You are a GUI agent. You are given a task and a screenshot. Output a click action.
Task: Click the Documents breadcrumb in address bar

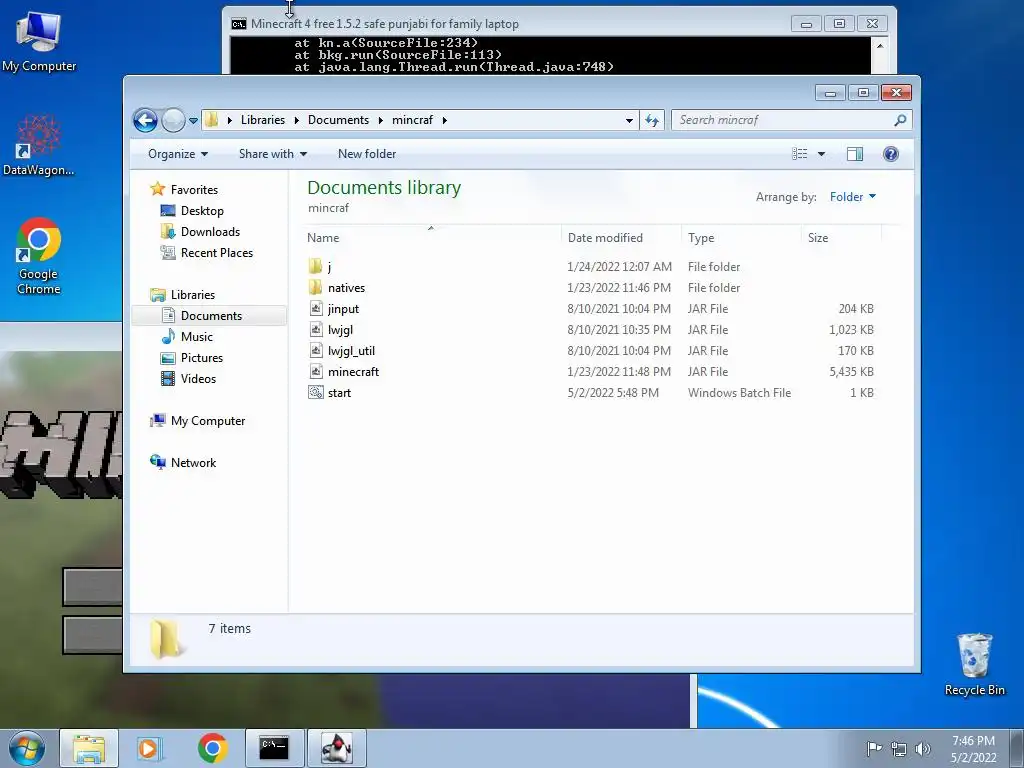tap(338, 120)
